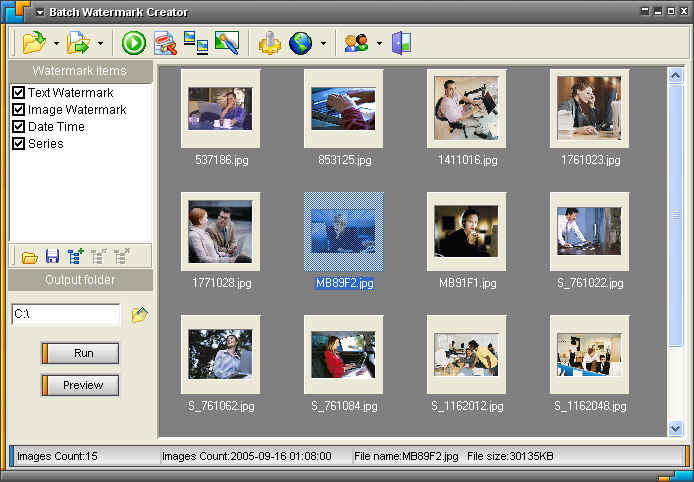Image resolution: width=694 pixels, height=482 pixels.
Task: Click the highlighted MB89F2.jpg thumbnail
Action: coord(343,231)
